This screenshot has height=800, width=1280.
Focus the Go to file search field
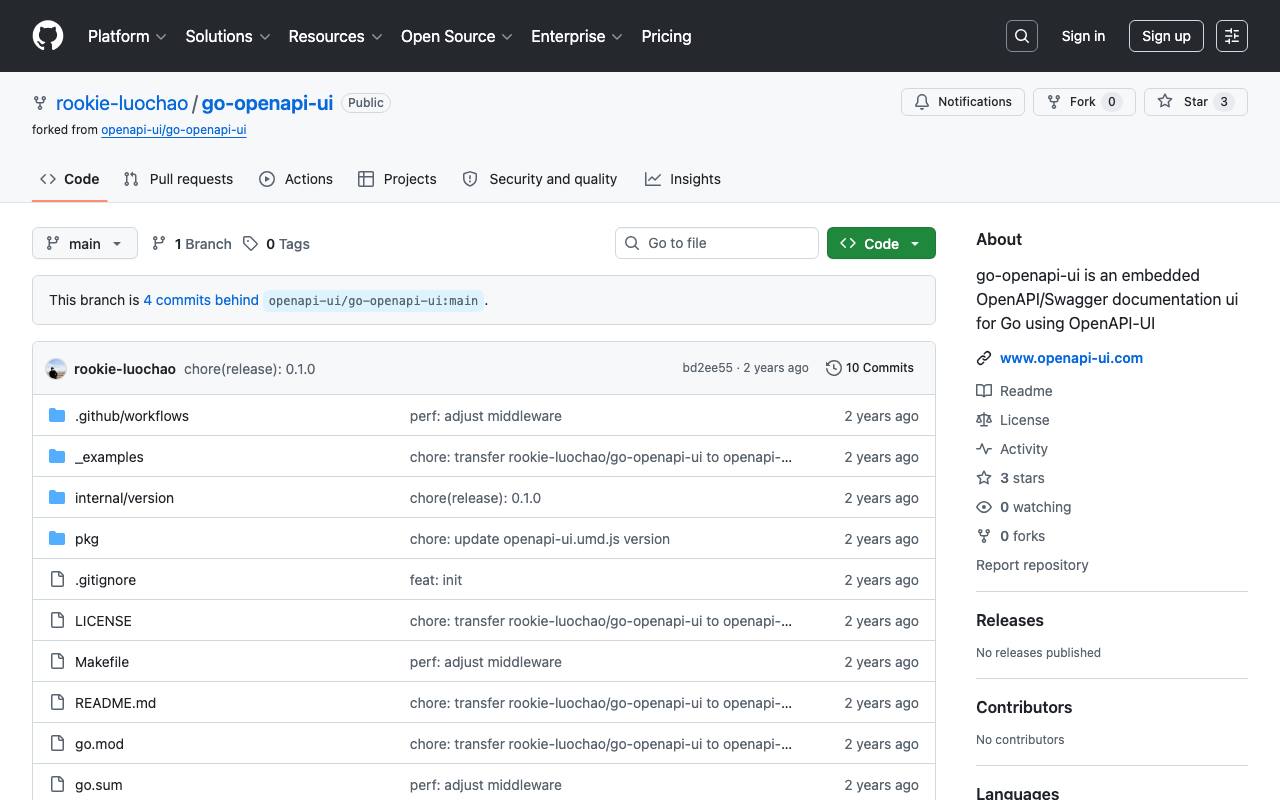coord(717,243)
